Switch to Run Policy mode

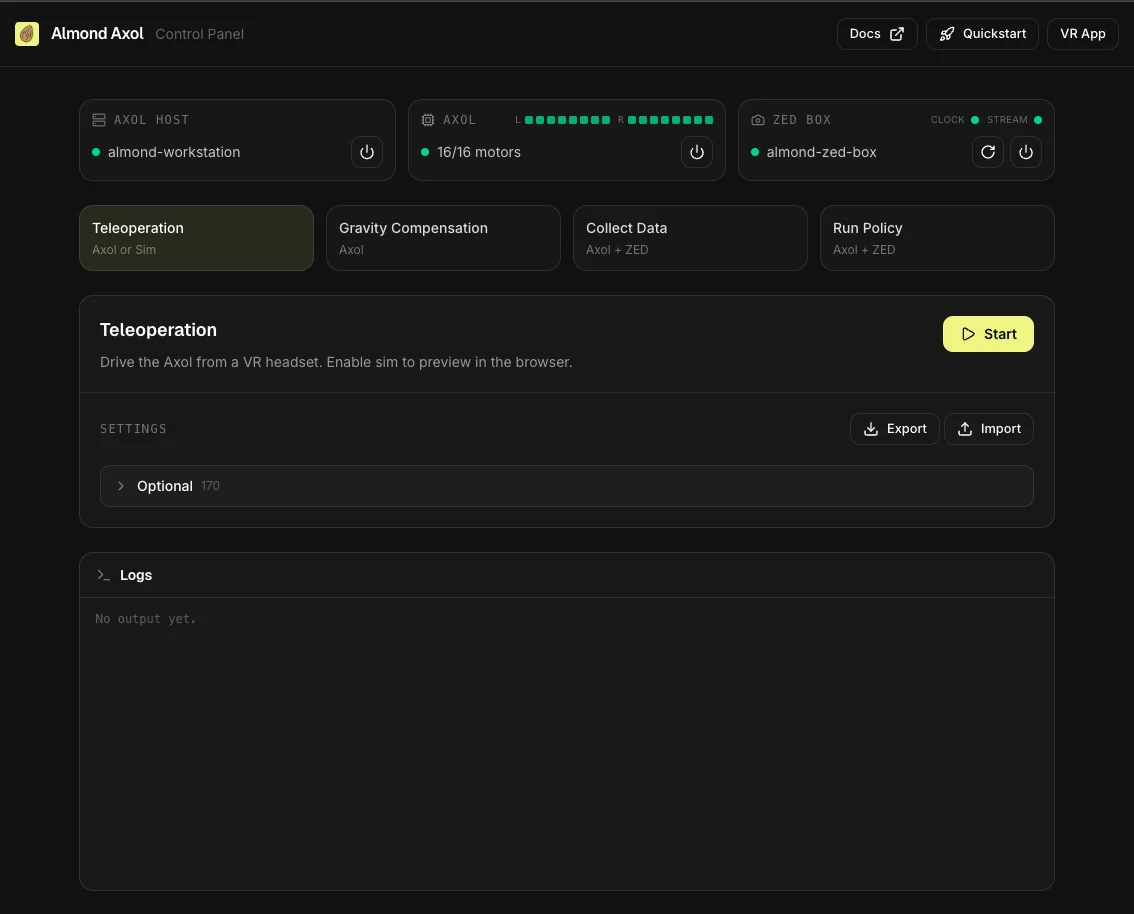coord(937,238)
